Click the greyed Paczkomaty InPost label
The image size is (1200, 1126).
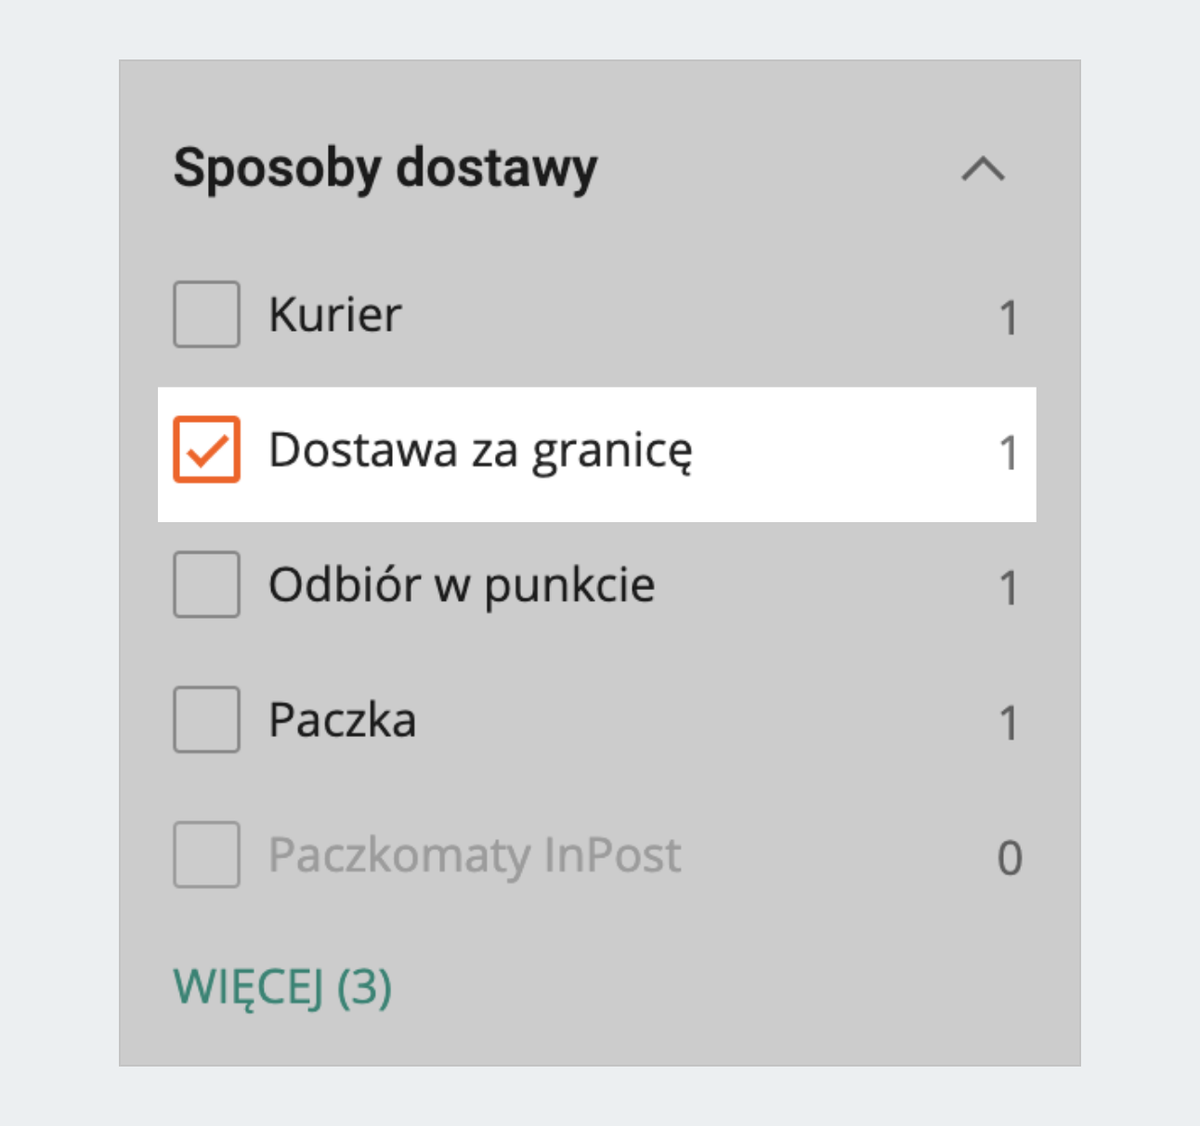[475, 856]
